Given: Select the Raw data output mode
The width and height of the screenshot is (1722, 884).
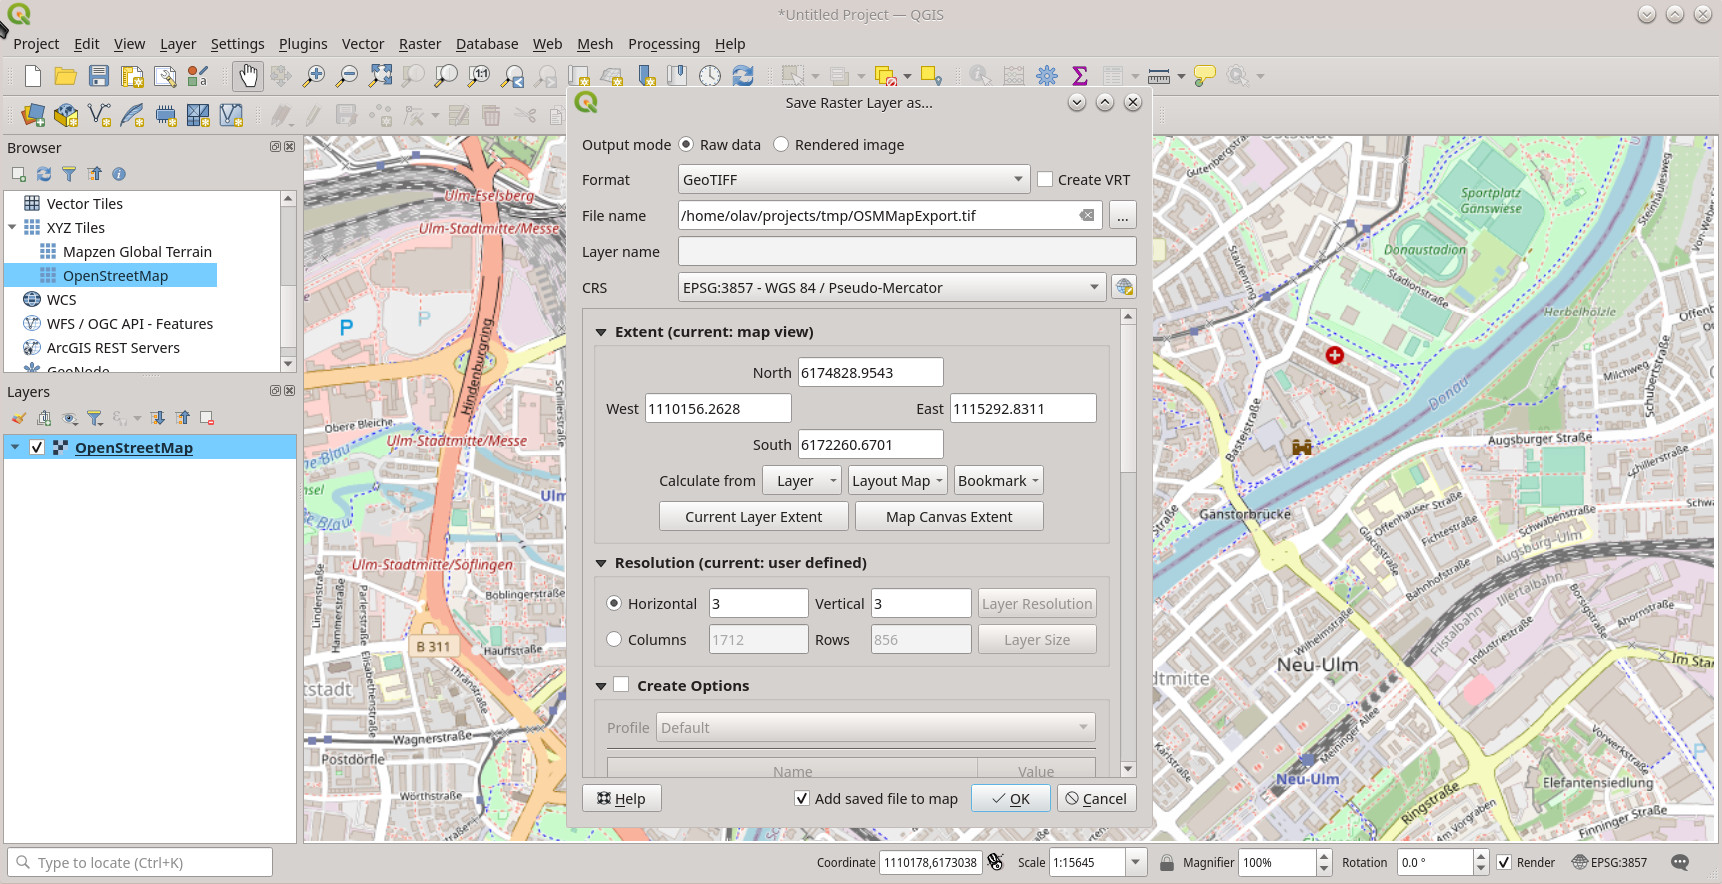Looking at the screenshot, I should pos(686,144).
